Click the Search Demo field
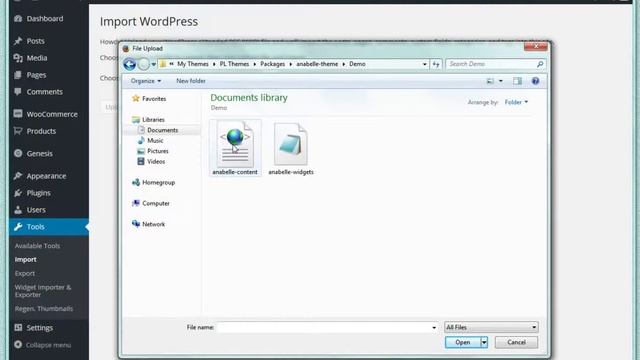Screen dimensions: 640x360 pos(491,64)
